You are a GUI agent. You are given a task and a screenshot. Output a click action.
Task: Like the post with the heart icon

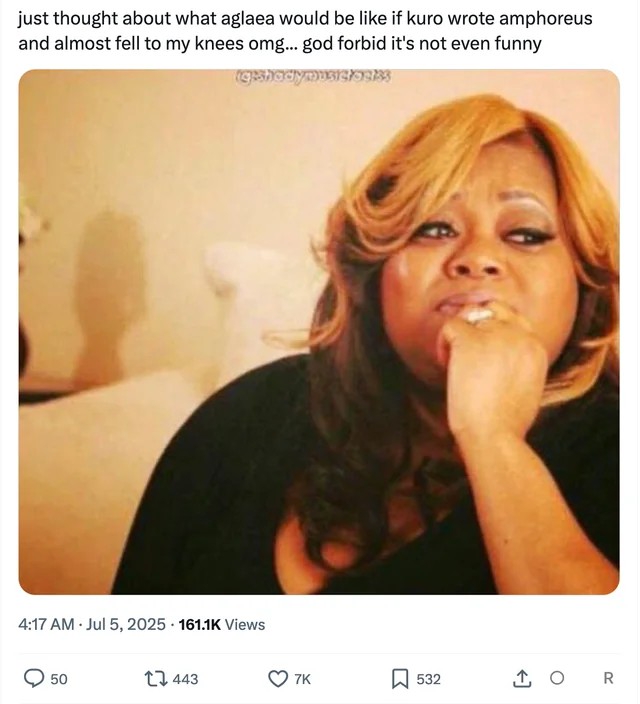[278, 679]
